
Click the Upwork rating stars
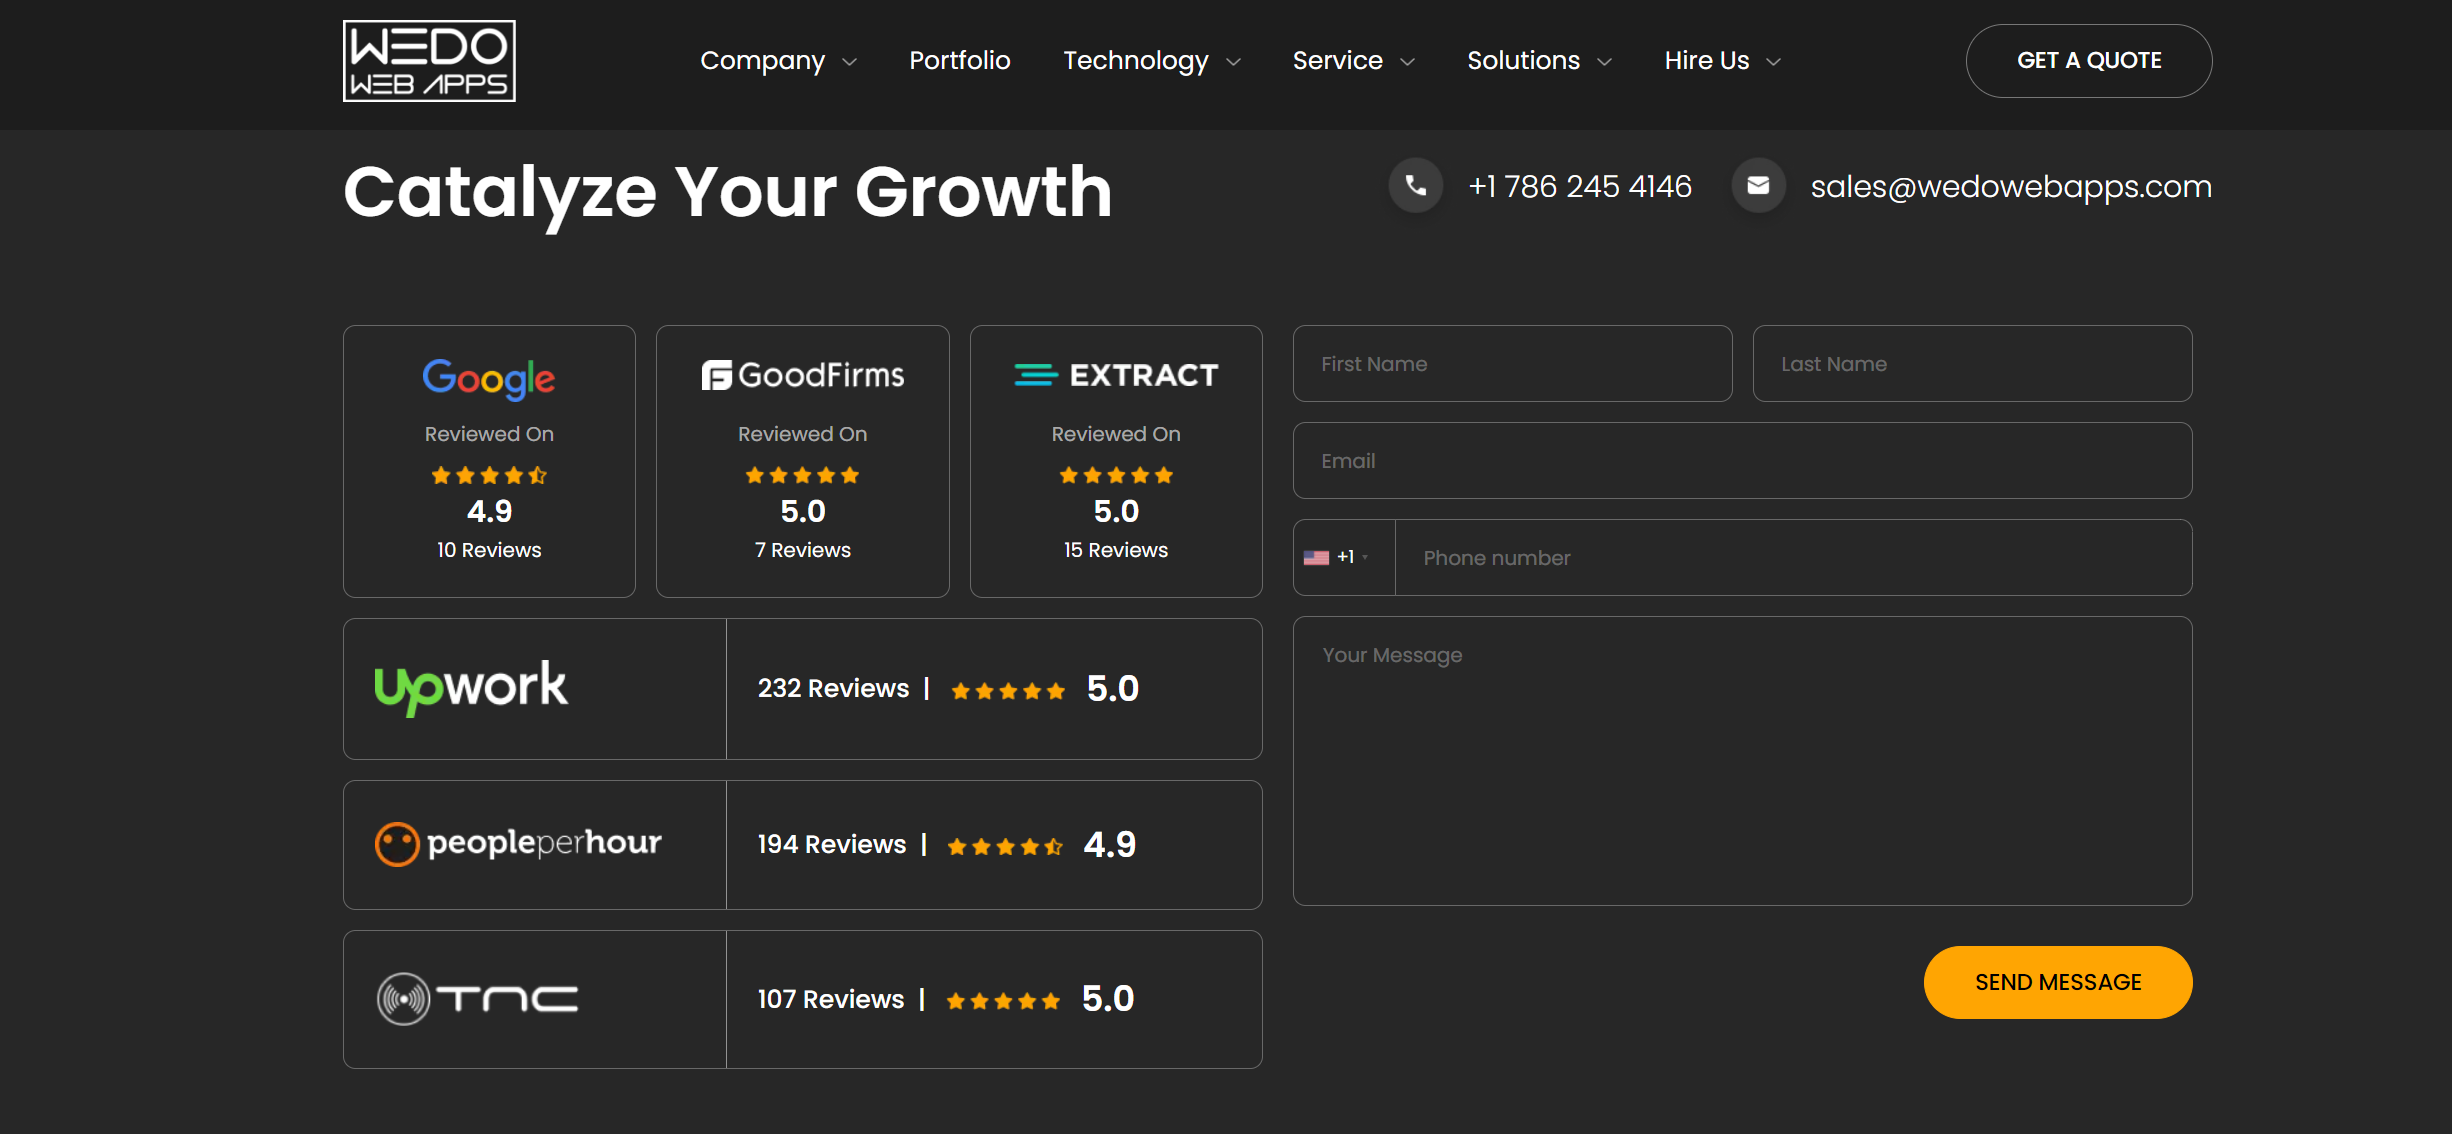click(x=1008, y=691)
